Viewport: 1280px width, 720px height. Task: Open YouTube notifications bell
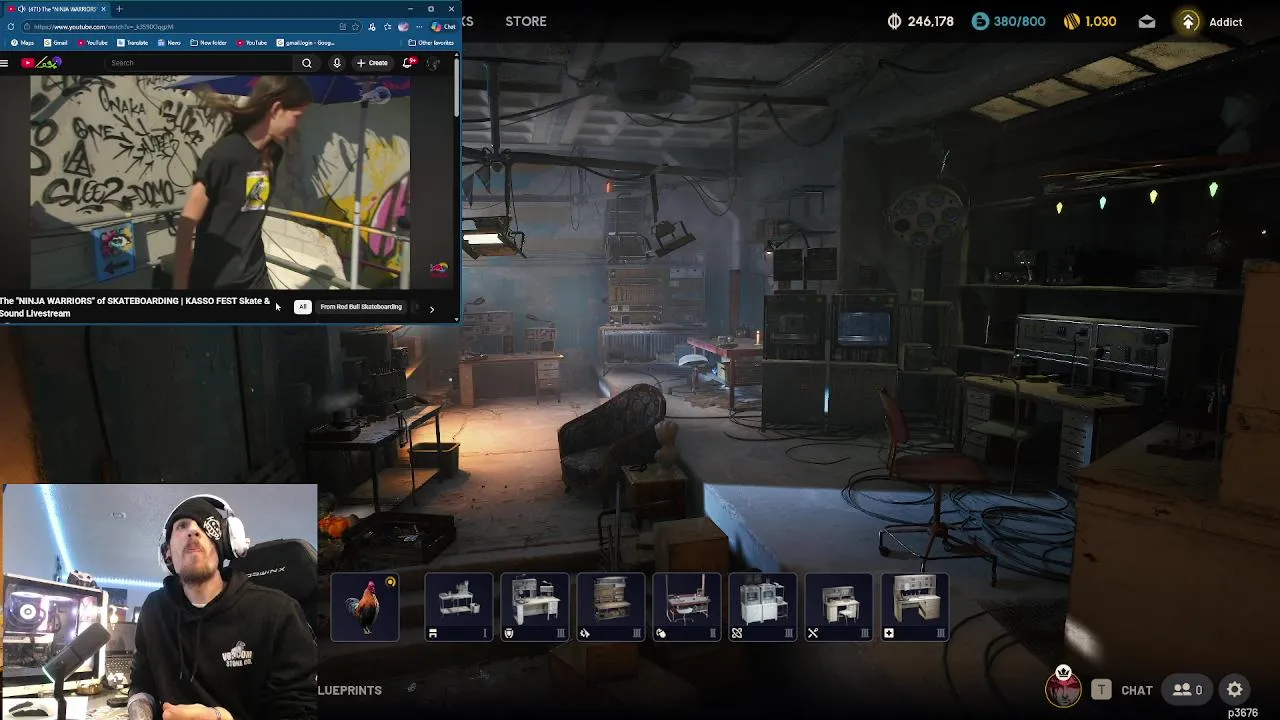tap(408, 63)
